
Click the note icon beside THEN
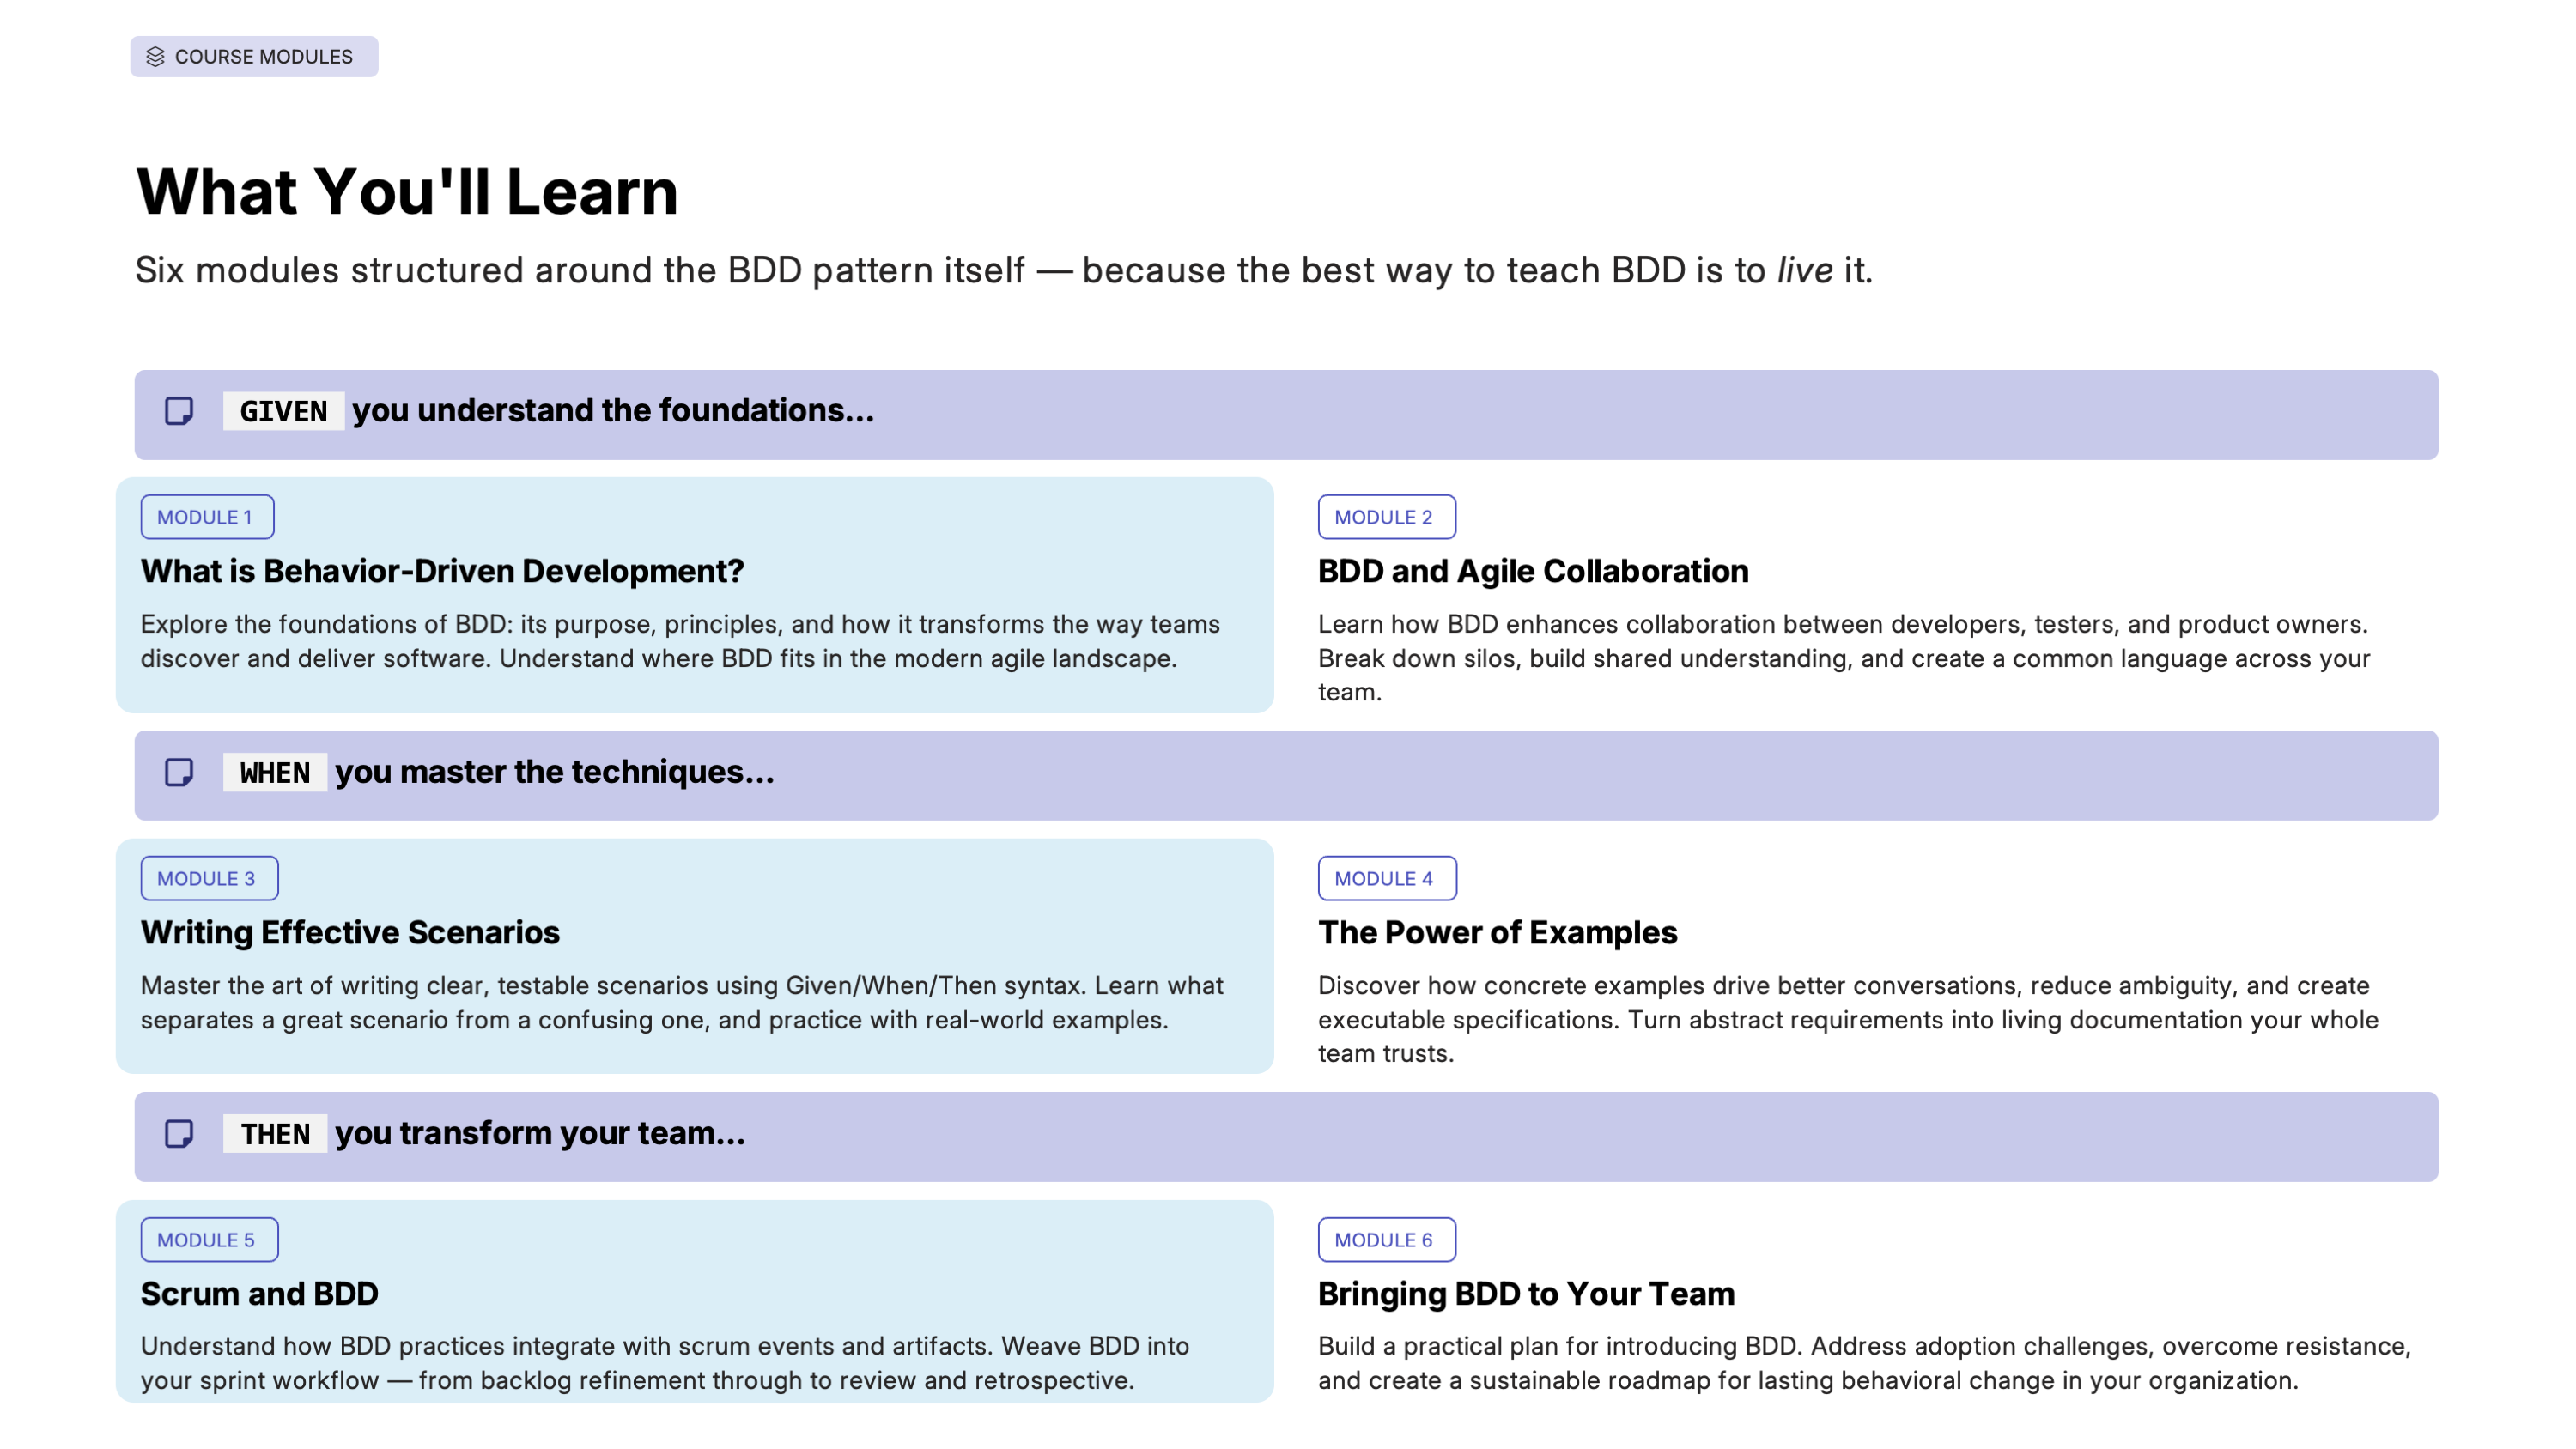click(x=179, y=1133)
